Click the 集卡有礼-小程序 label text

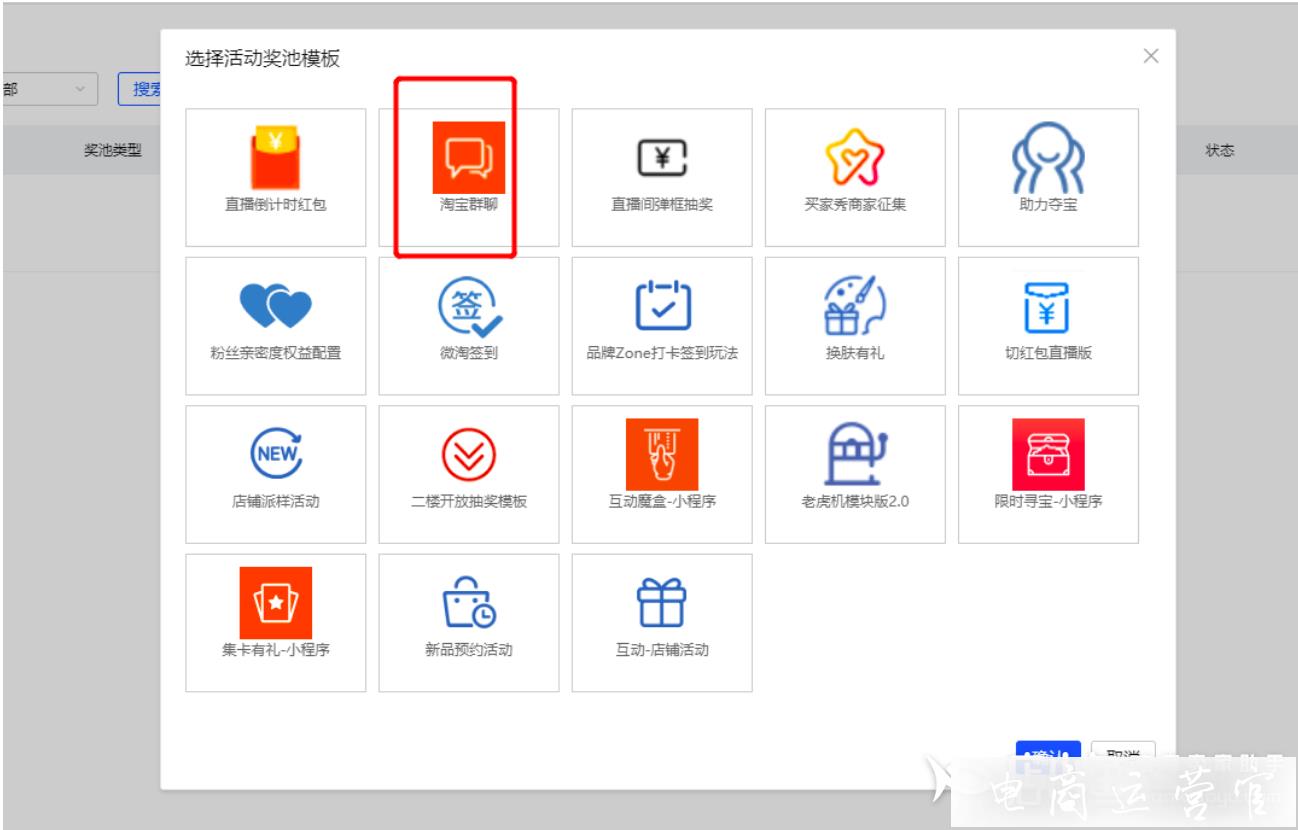pyautogui.click(x=275, y=650)
